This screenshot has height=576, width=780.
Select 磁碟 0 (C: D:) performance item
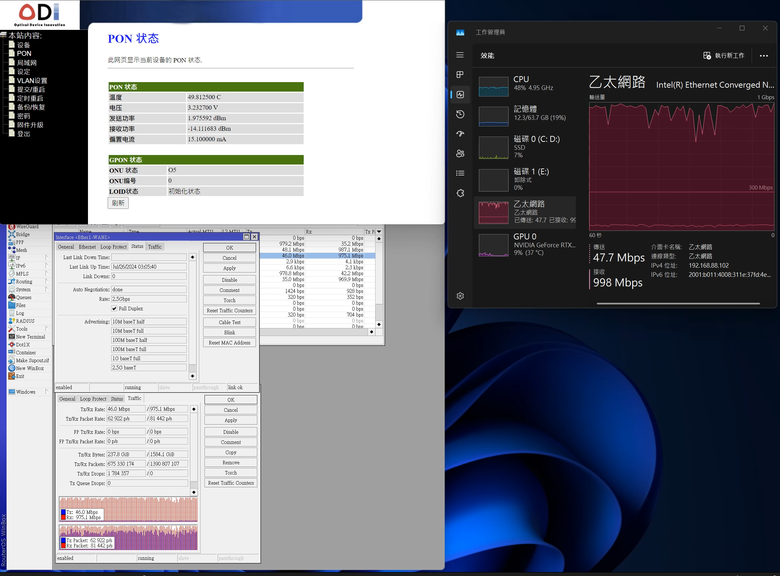tap(526, 147)
